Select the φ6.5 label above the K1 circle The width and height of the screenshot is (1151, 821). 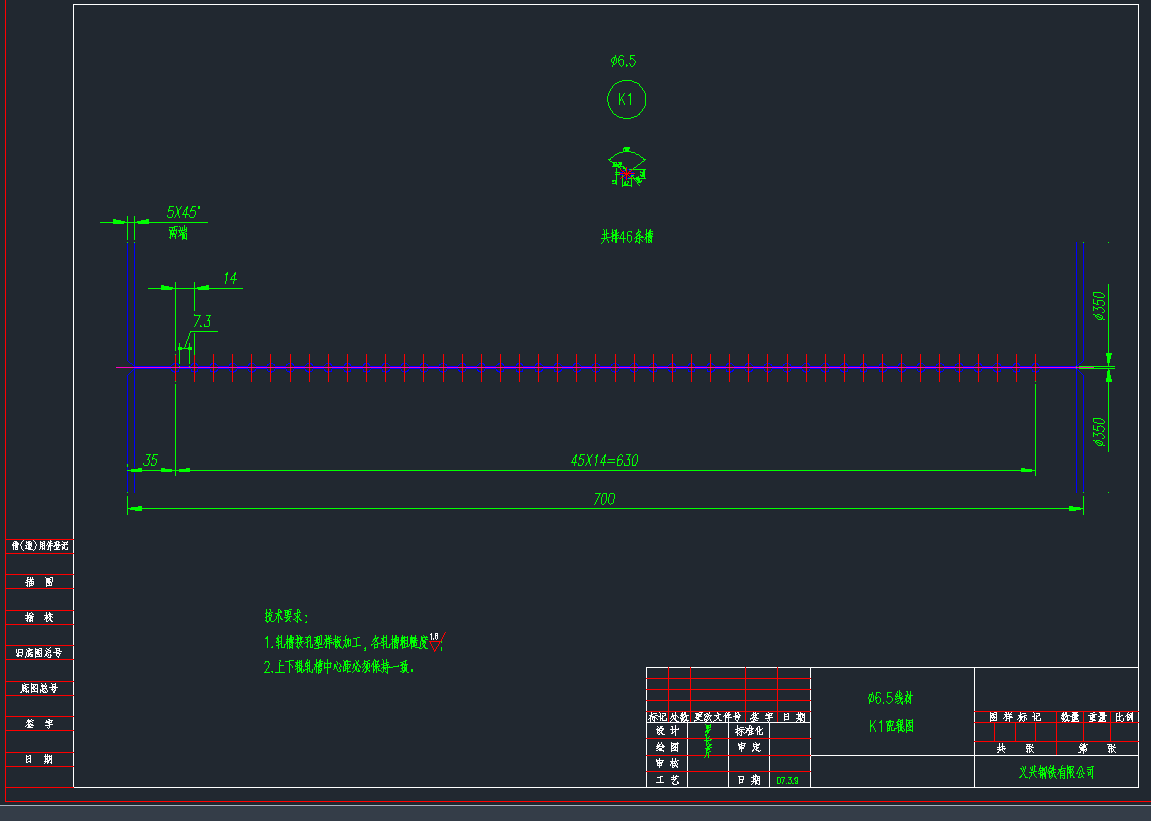coord(623,61)
